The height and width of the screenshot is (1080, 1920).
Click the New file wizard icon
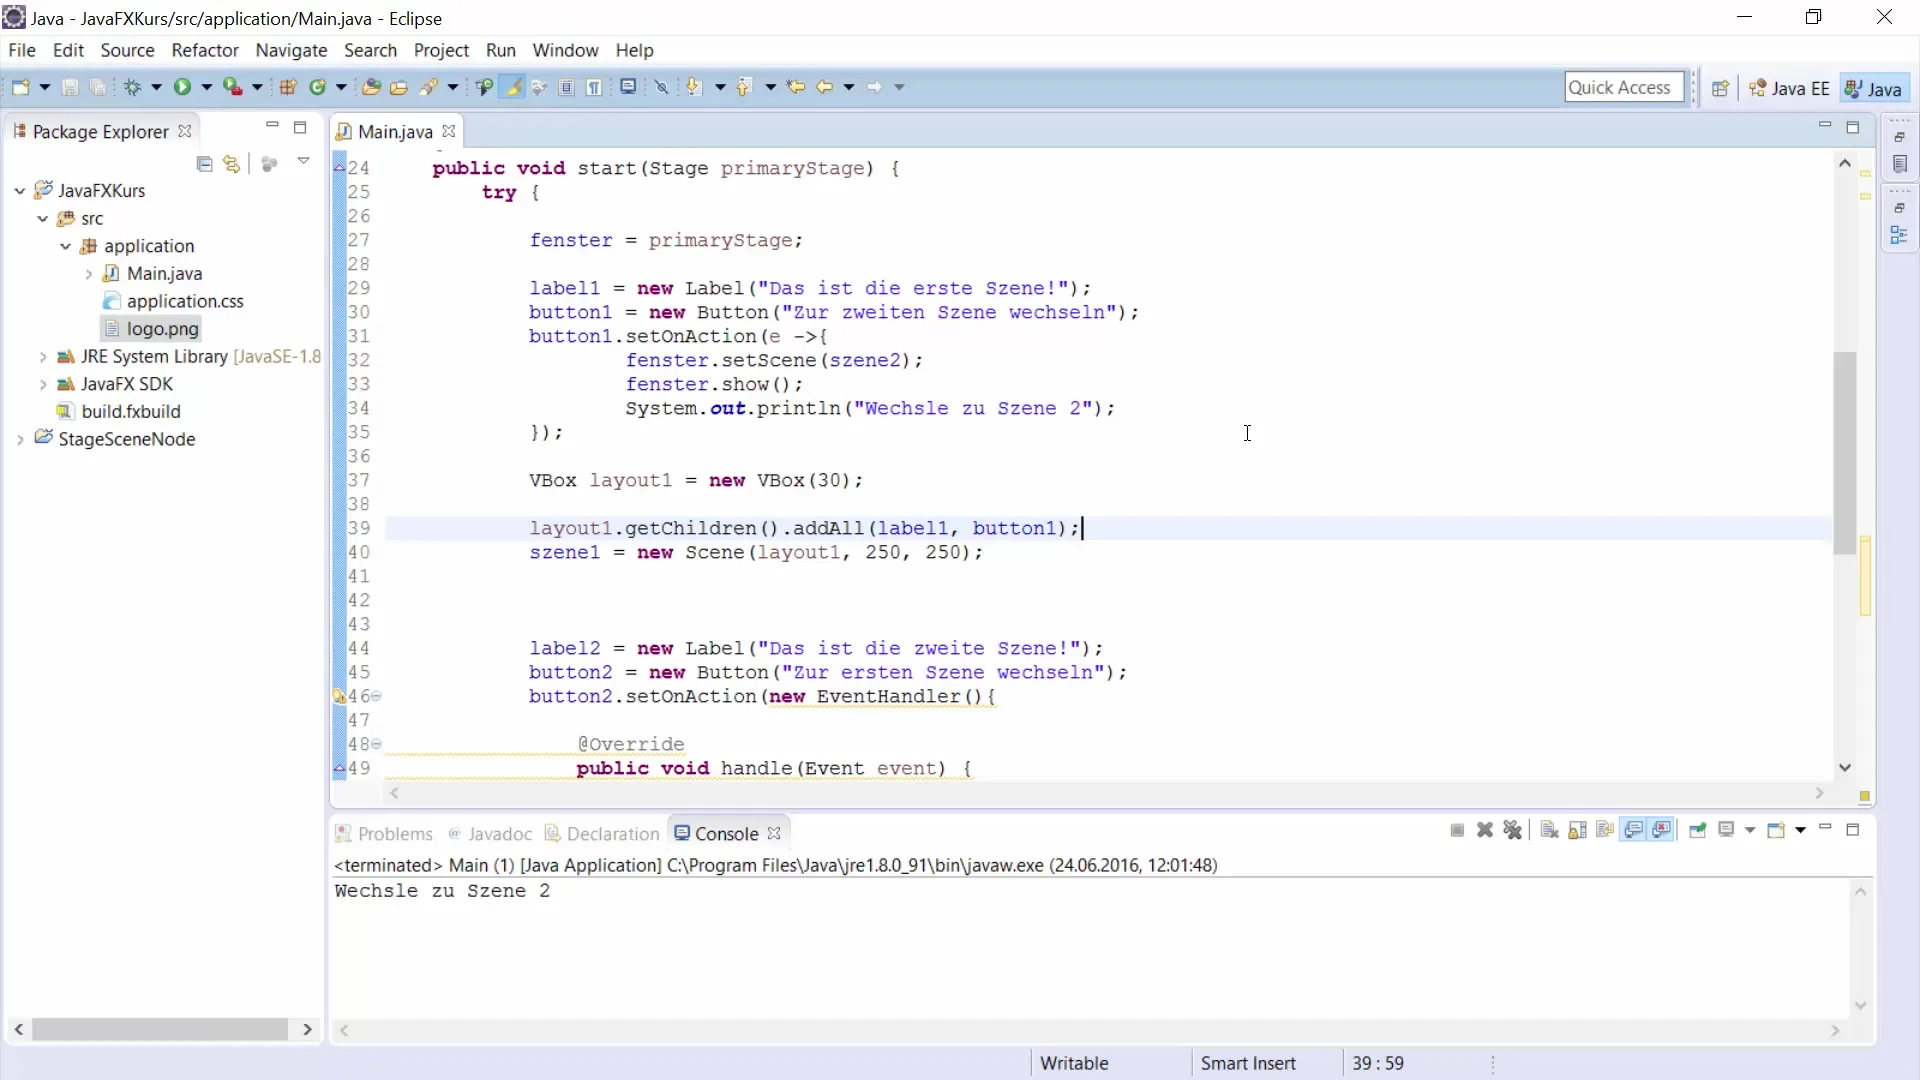pos(20,87)
